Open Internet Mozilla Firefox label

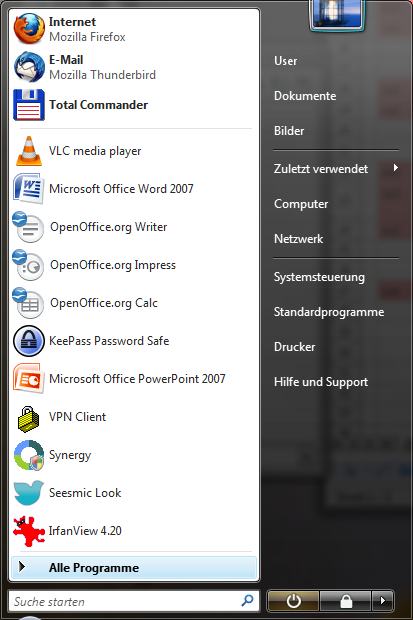[x=87, y=29]
